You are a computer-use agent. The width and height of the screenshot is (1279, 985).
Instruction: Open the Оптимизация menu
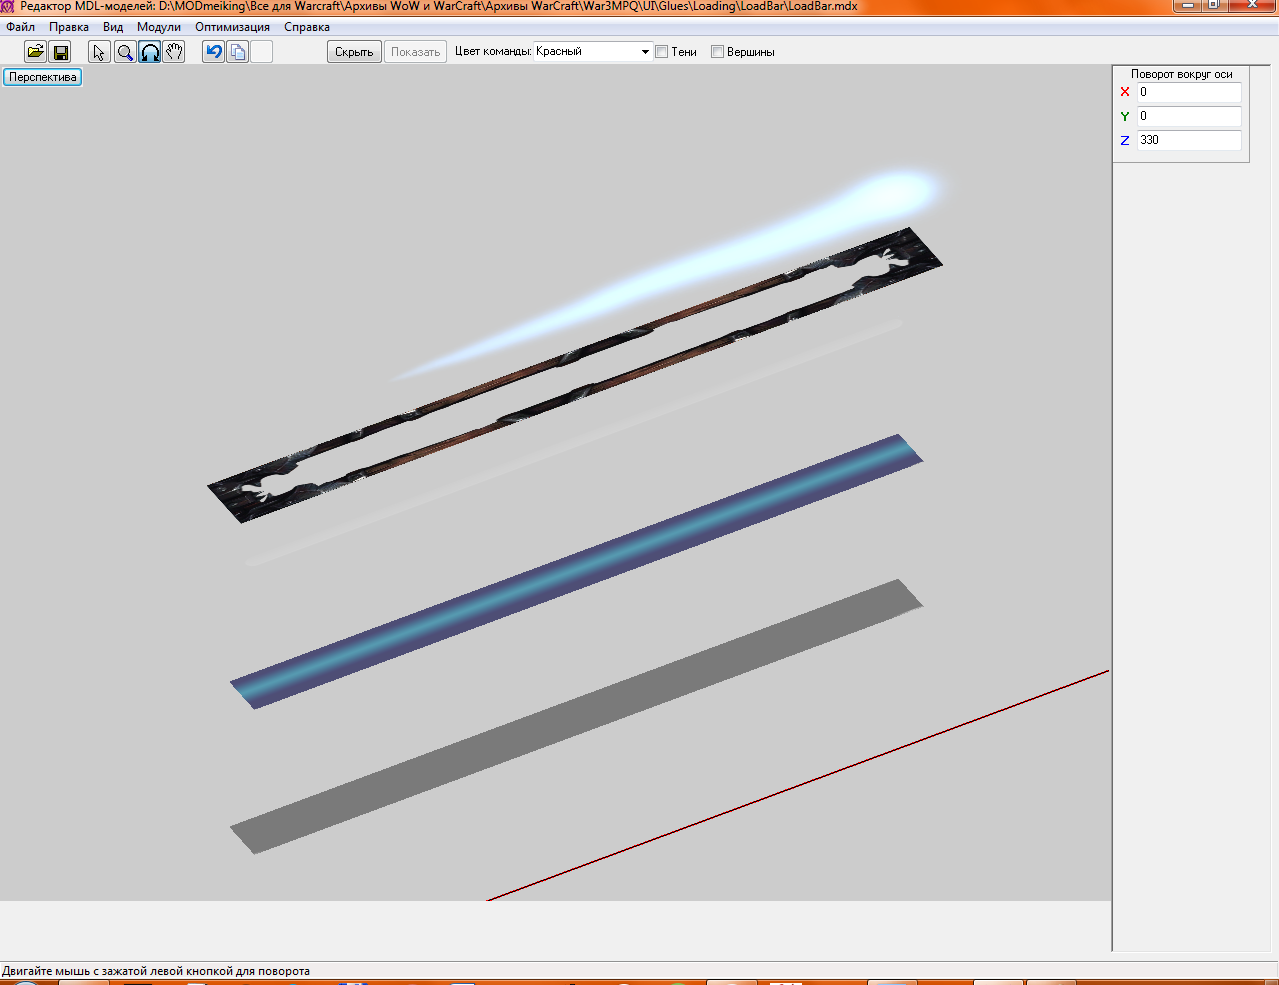[232, 27]
